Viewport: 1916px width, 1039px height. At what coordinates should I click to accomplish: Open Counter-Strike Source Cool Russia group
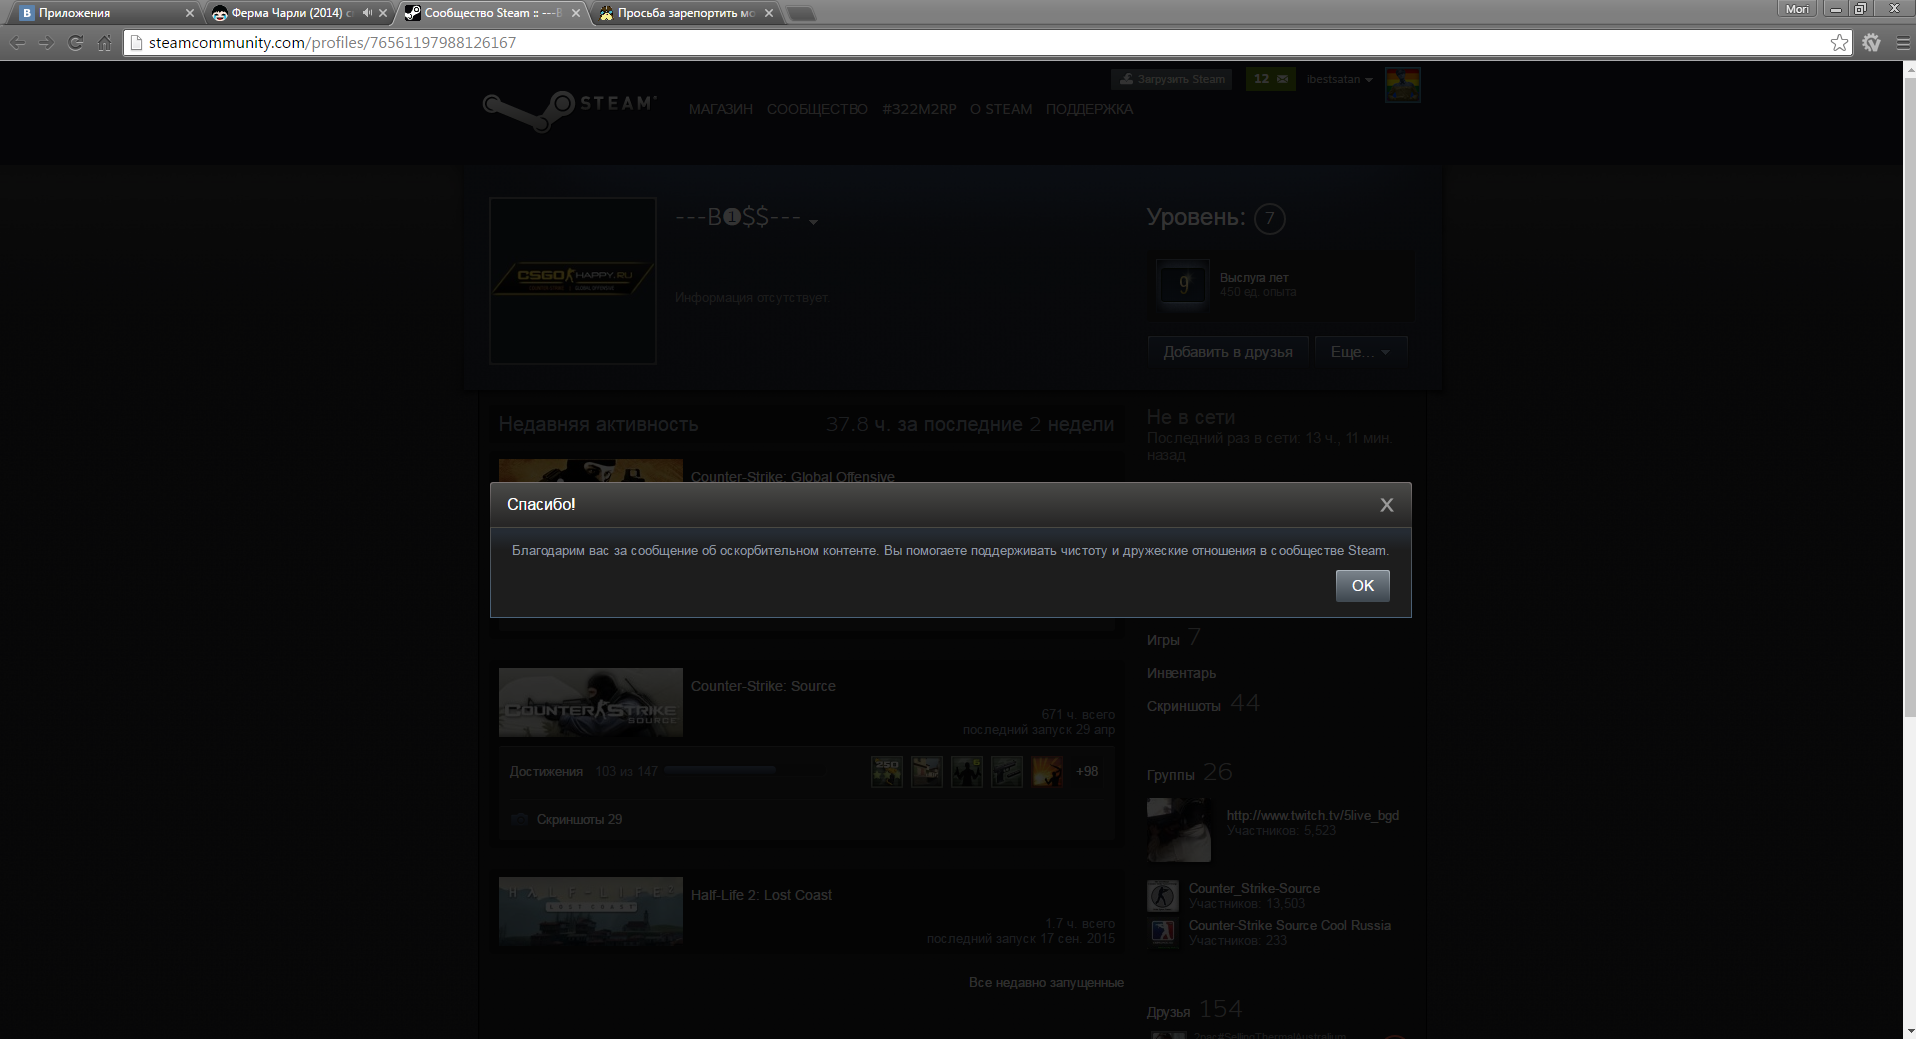pyautogui.click(x=1290, y=925)
